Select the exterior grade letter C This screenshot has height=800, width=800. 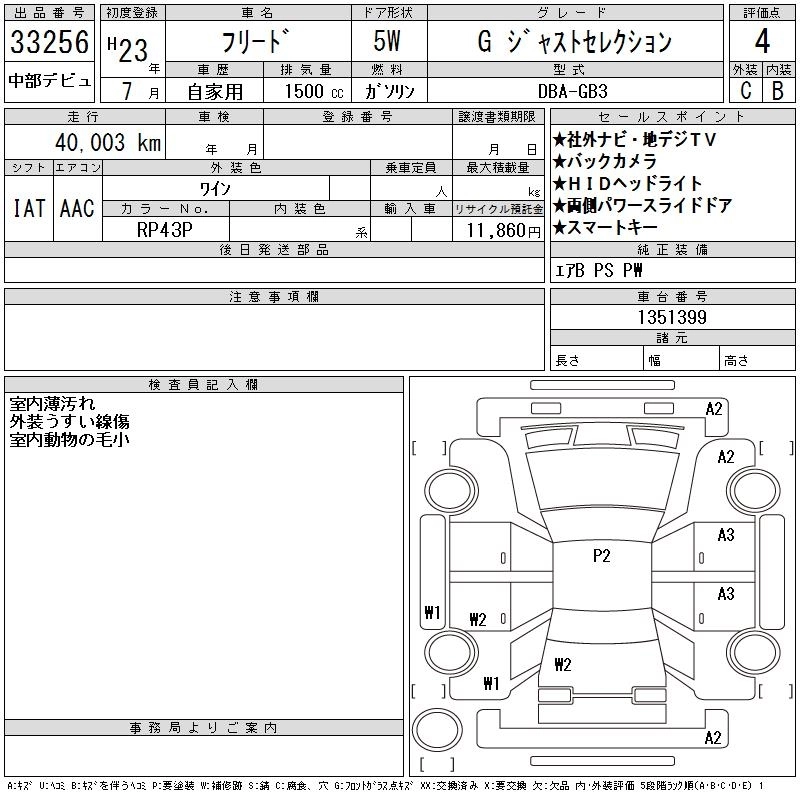pos(746,90)
